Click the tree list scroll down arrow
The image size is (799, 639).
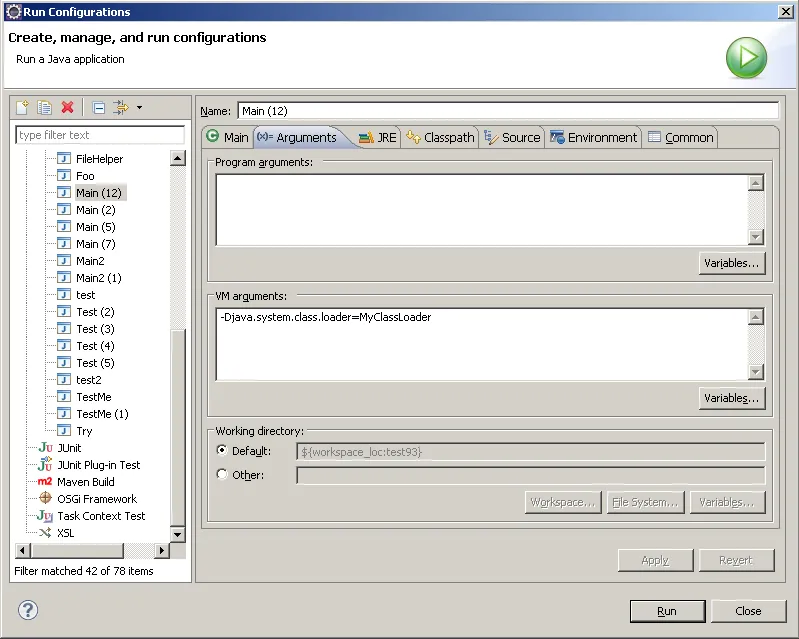(177, 535)
